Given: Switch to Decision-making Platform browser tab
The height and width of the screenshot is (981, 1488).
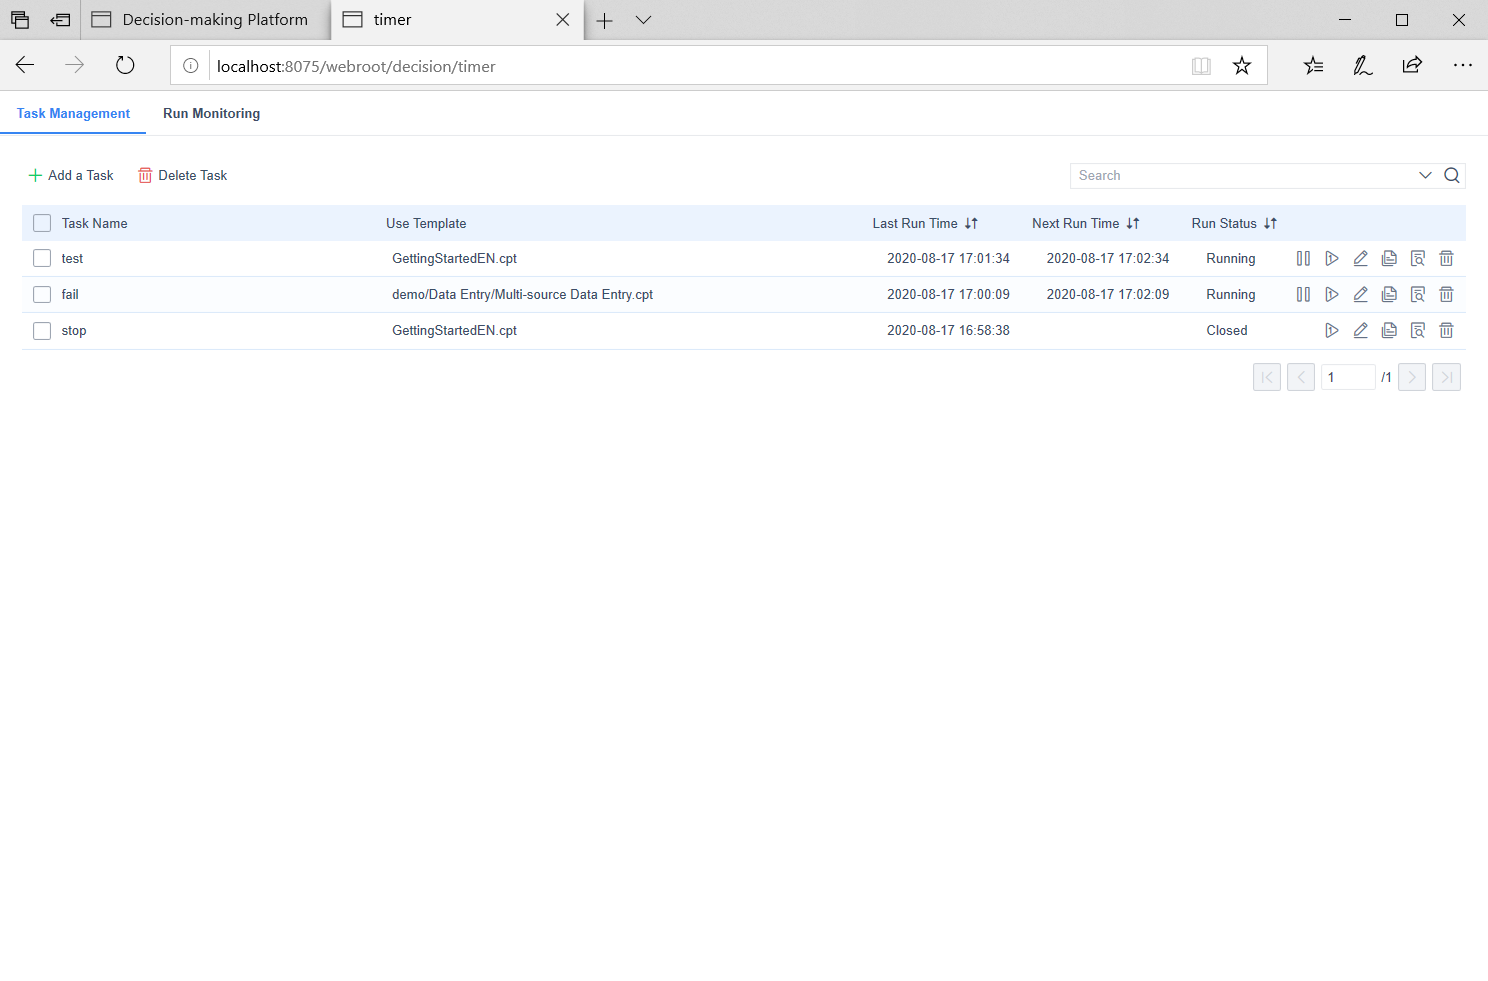Looking at the screenshot, I should click(x=215, y=19).
